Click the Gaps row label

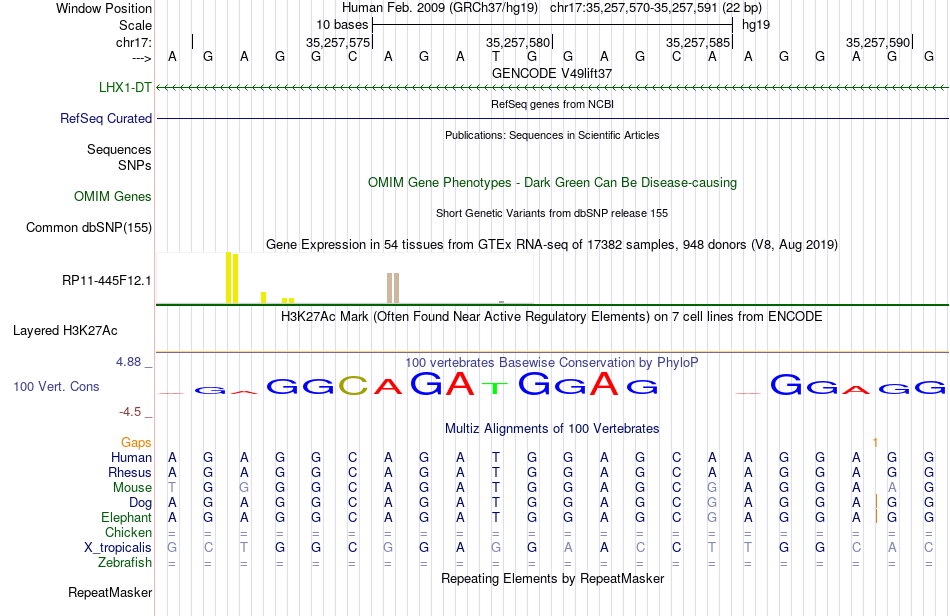pyautogui.click(x=136, y=443)
